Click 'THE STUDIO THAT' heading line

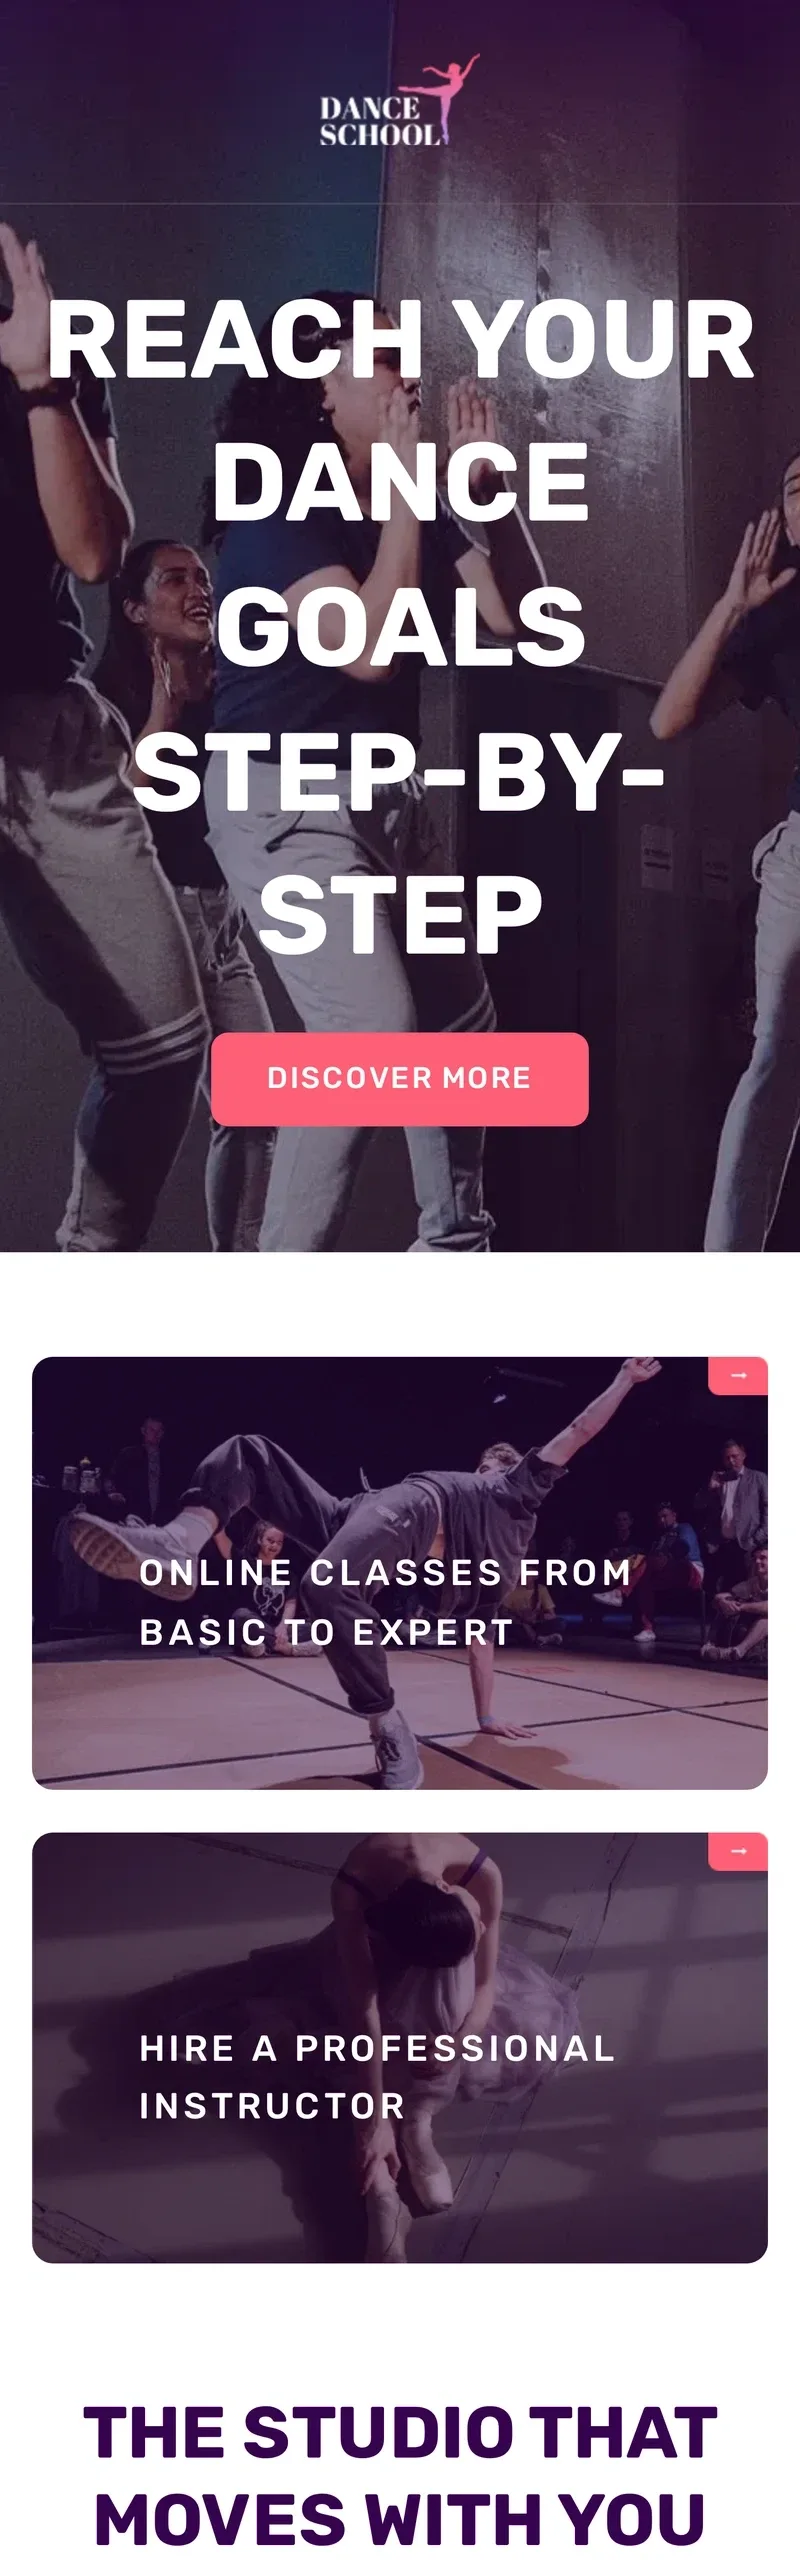[x=400, y=2432]
